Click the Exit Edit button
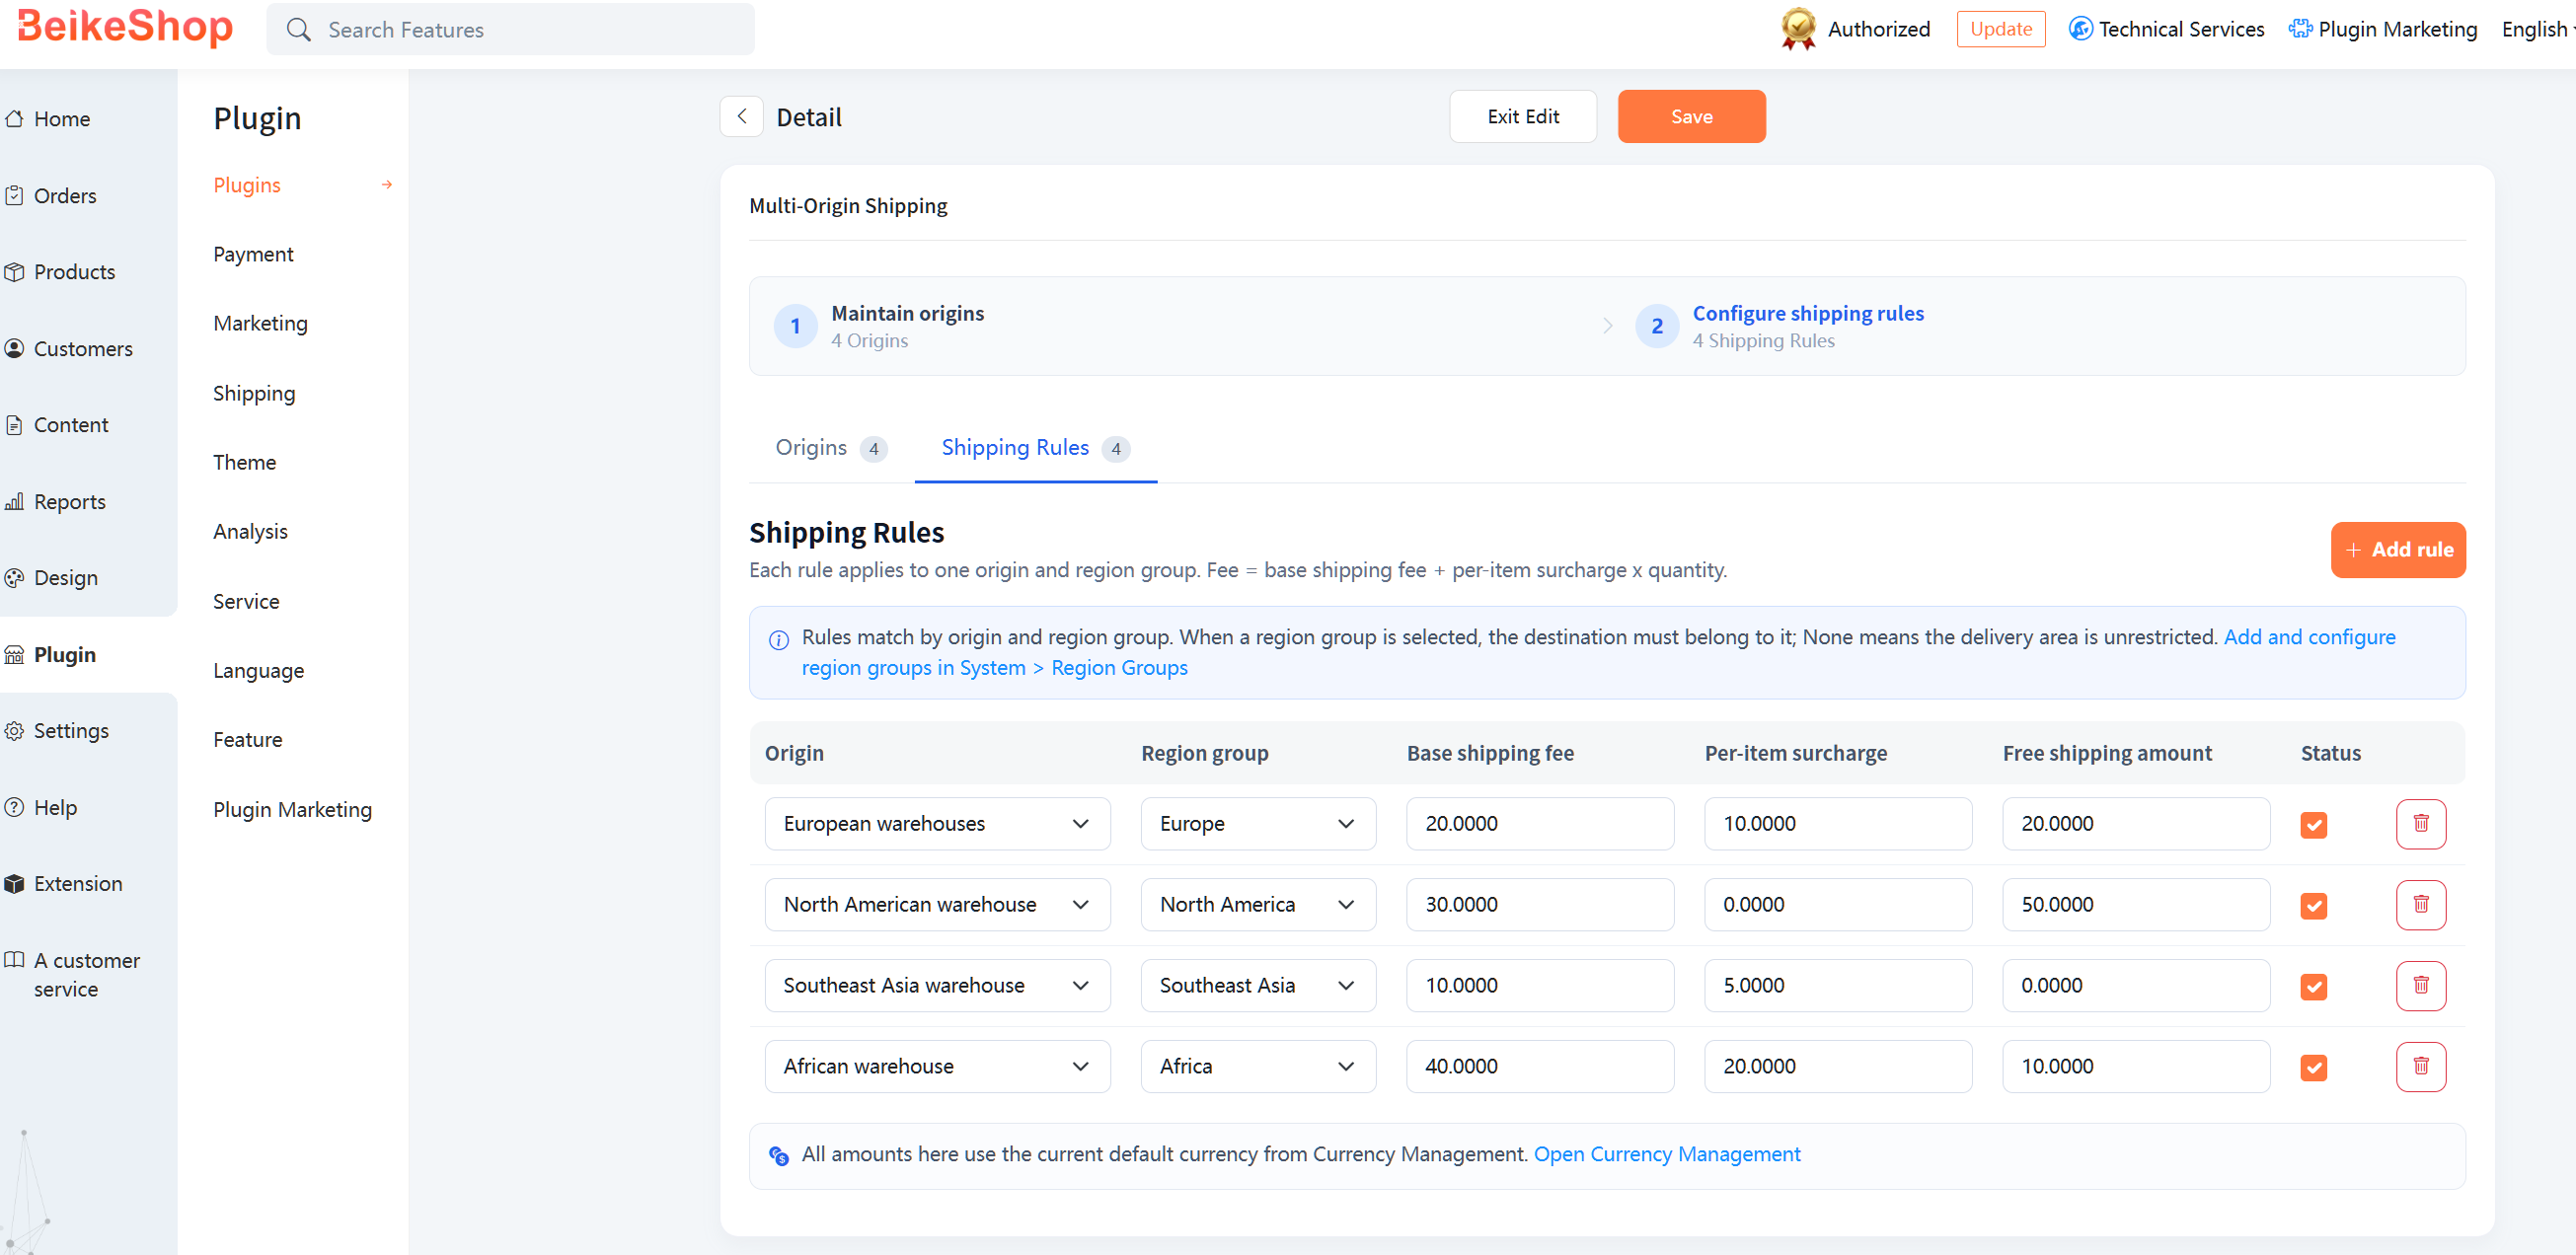 point(1522,117)
